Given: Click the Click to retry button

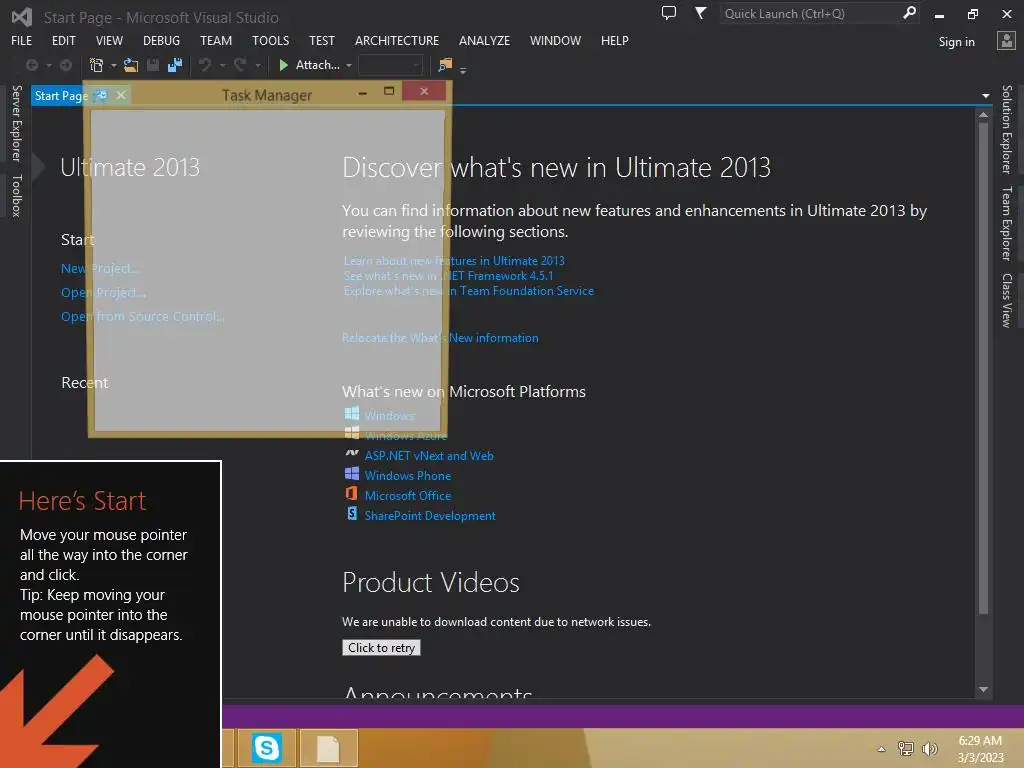Looking at the screenshot, I should 381,647.
